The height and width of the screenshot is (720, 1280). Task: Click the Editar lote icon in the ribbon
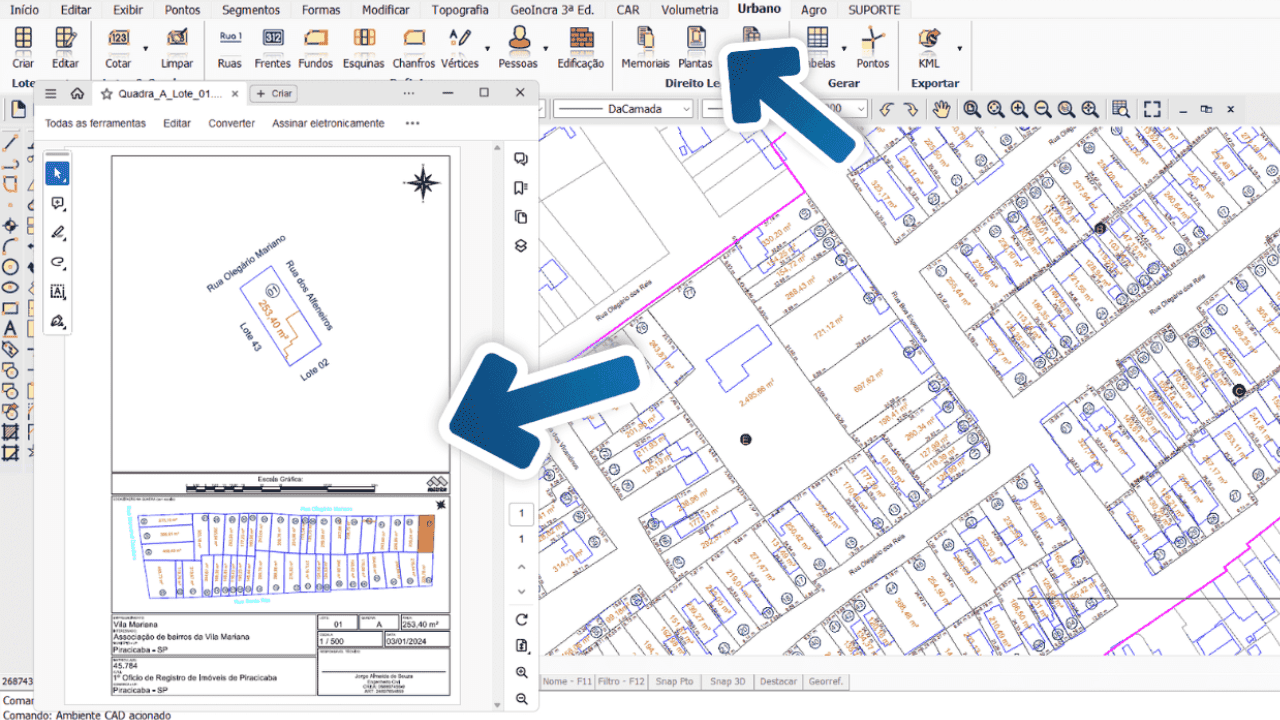point(65,40)
